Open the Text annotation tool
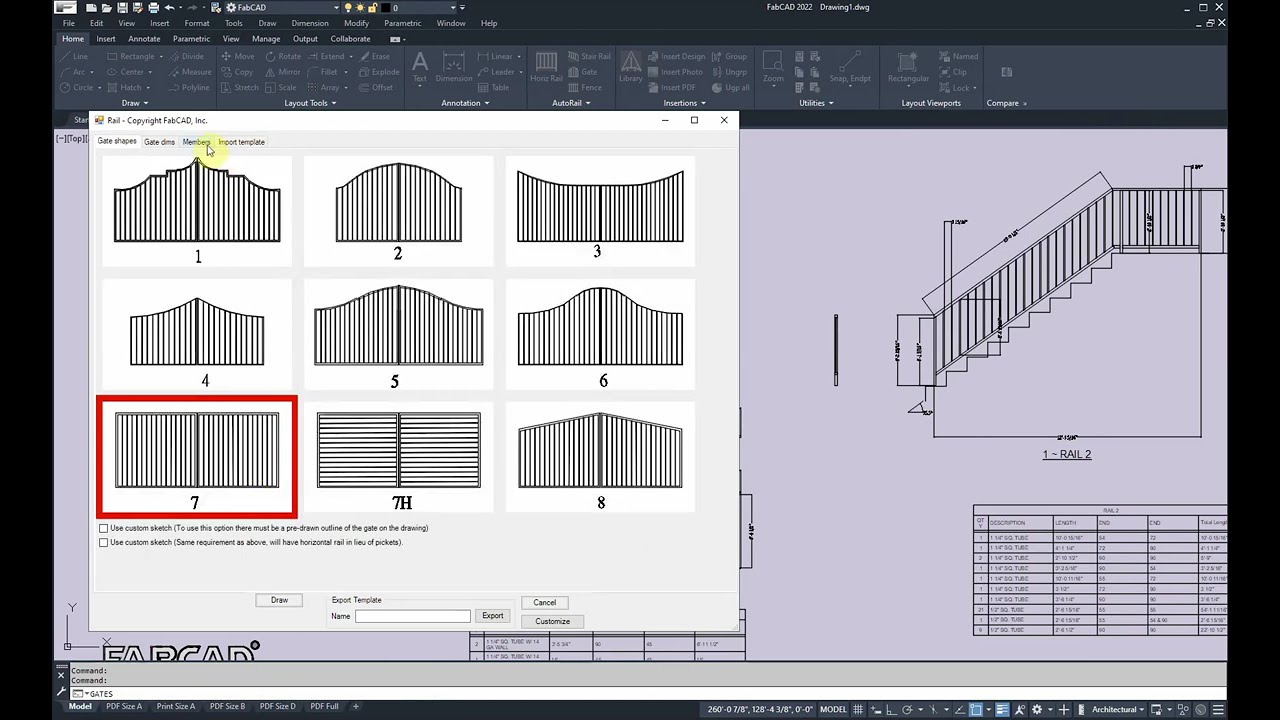 pyautogui.click(x=420, y=67)
